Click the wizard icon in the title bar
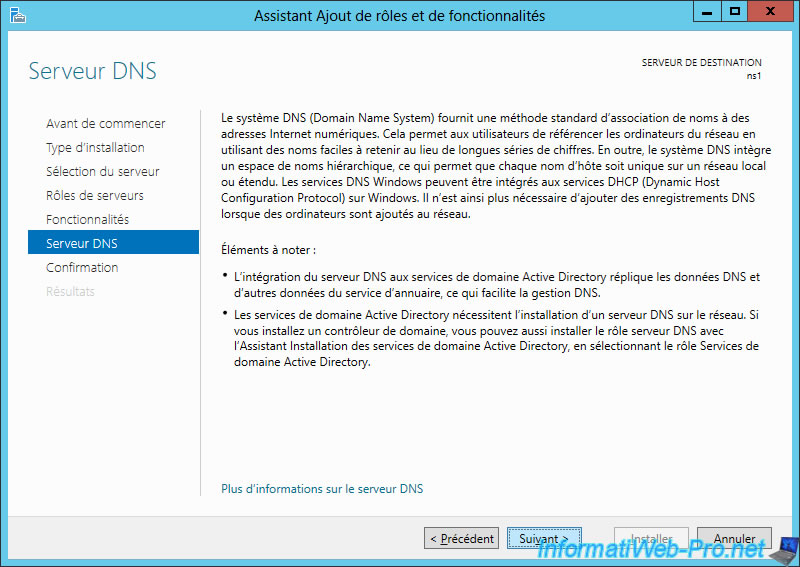This screenshot has height=567, width=800. 17,15
